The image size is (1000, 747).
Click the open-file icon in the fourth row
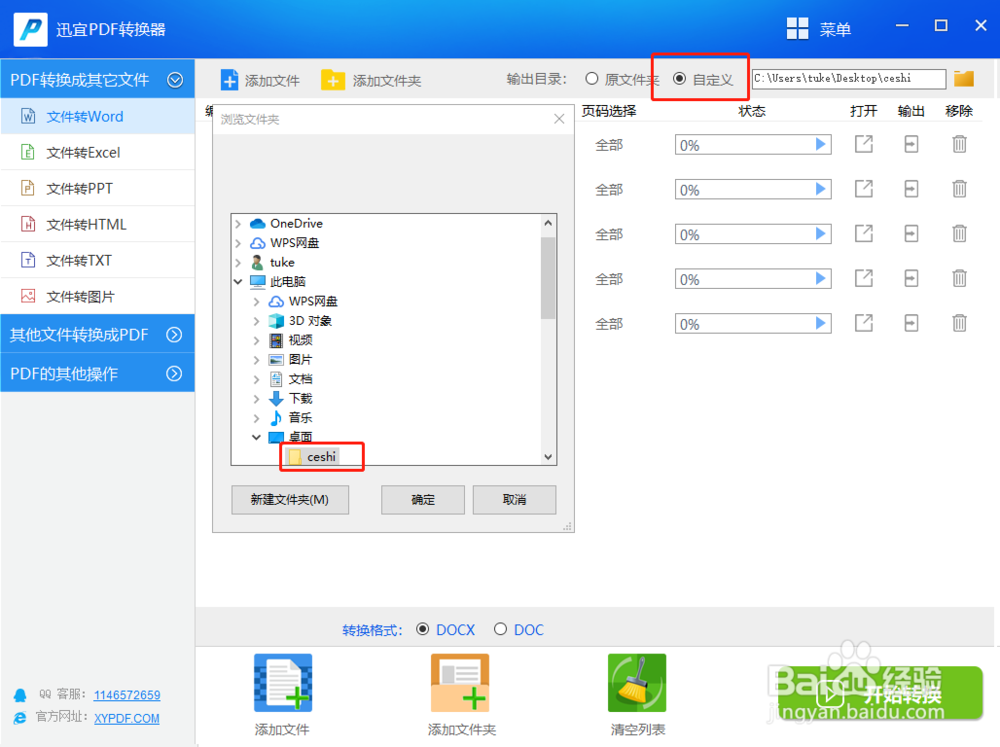coord(864,278)
